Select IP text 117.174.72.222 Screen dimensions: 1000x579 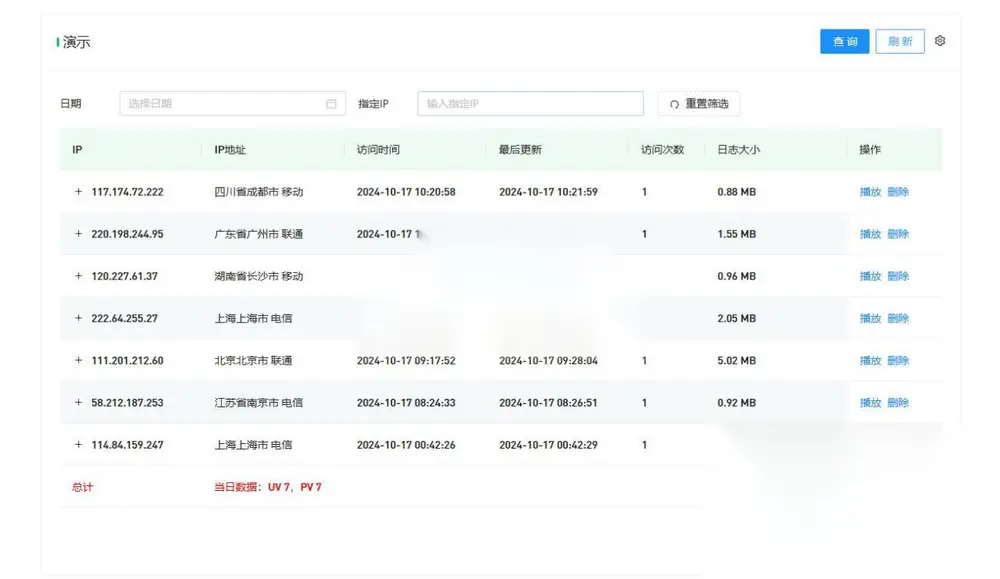click(128, 192)
